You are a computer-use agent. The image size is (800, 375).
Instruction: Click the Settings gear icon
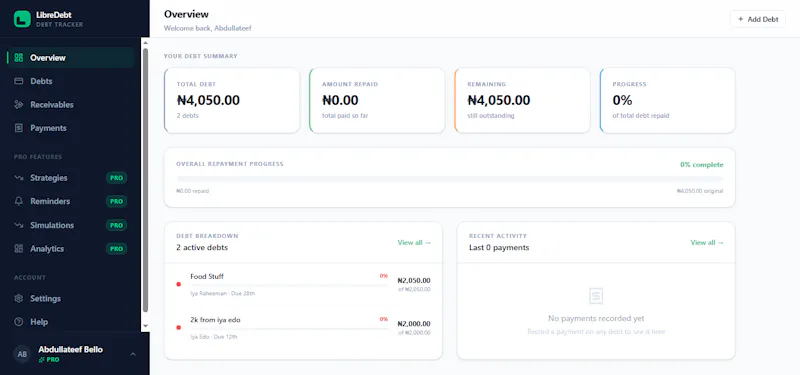(x=19, y=298)
